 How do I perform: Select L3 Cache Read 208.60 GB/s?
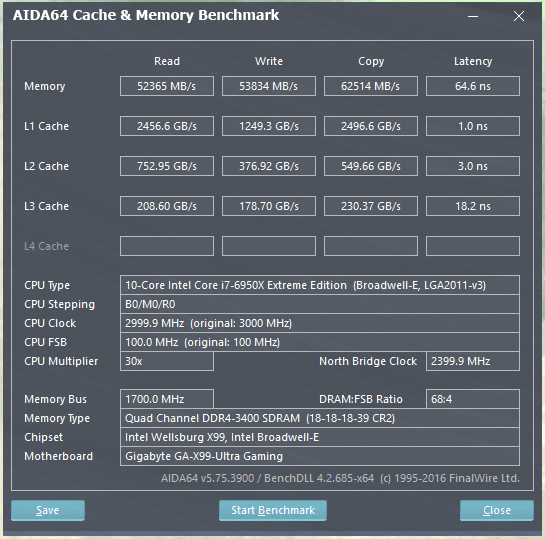[167, 206]
